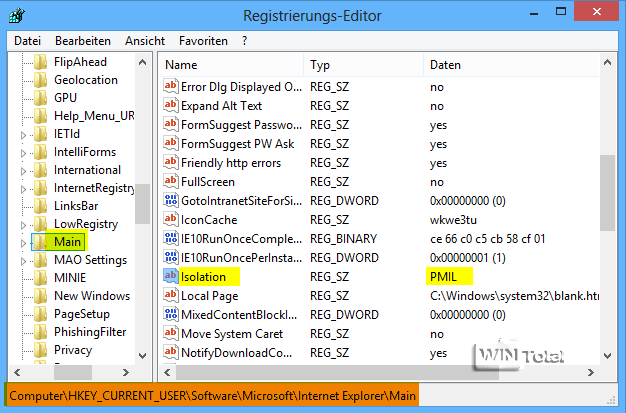626x413 pixels.
Task: Click the MINIE folder icon
Action: pyautogui.click(x=40, y=278)
